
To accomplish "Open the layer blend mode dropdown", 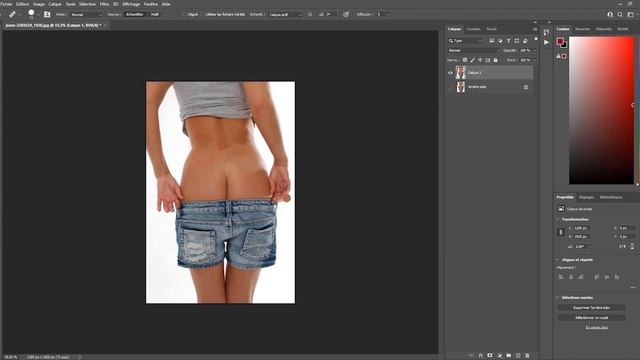I will 473,51.
